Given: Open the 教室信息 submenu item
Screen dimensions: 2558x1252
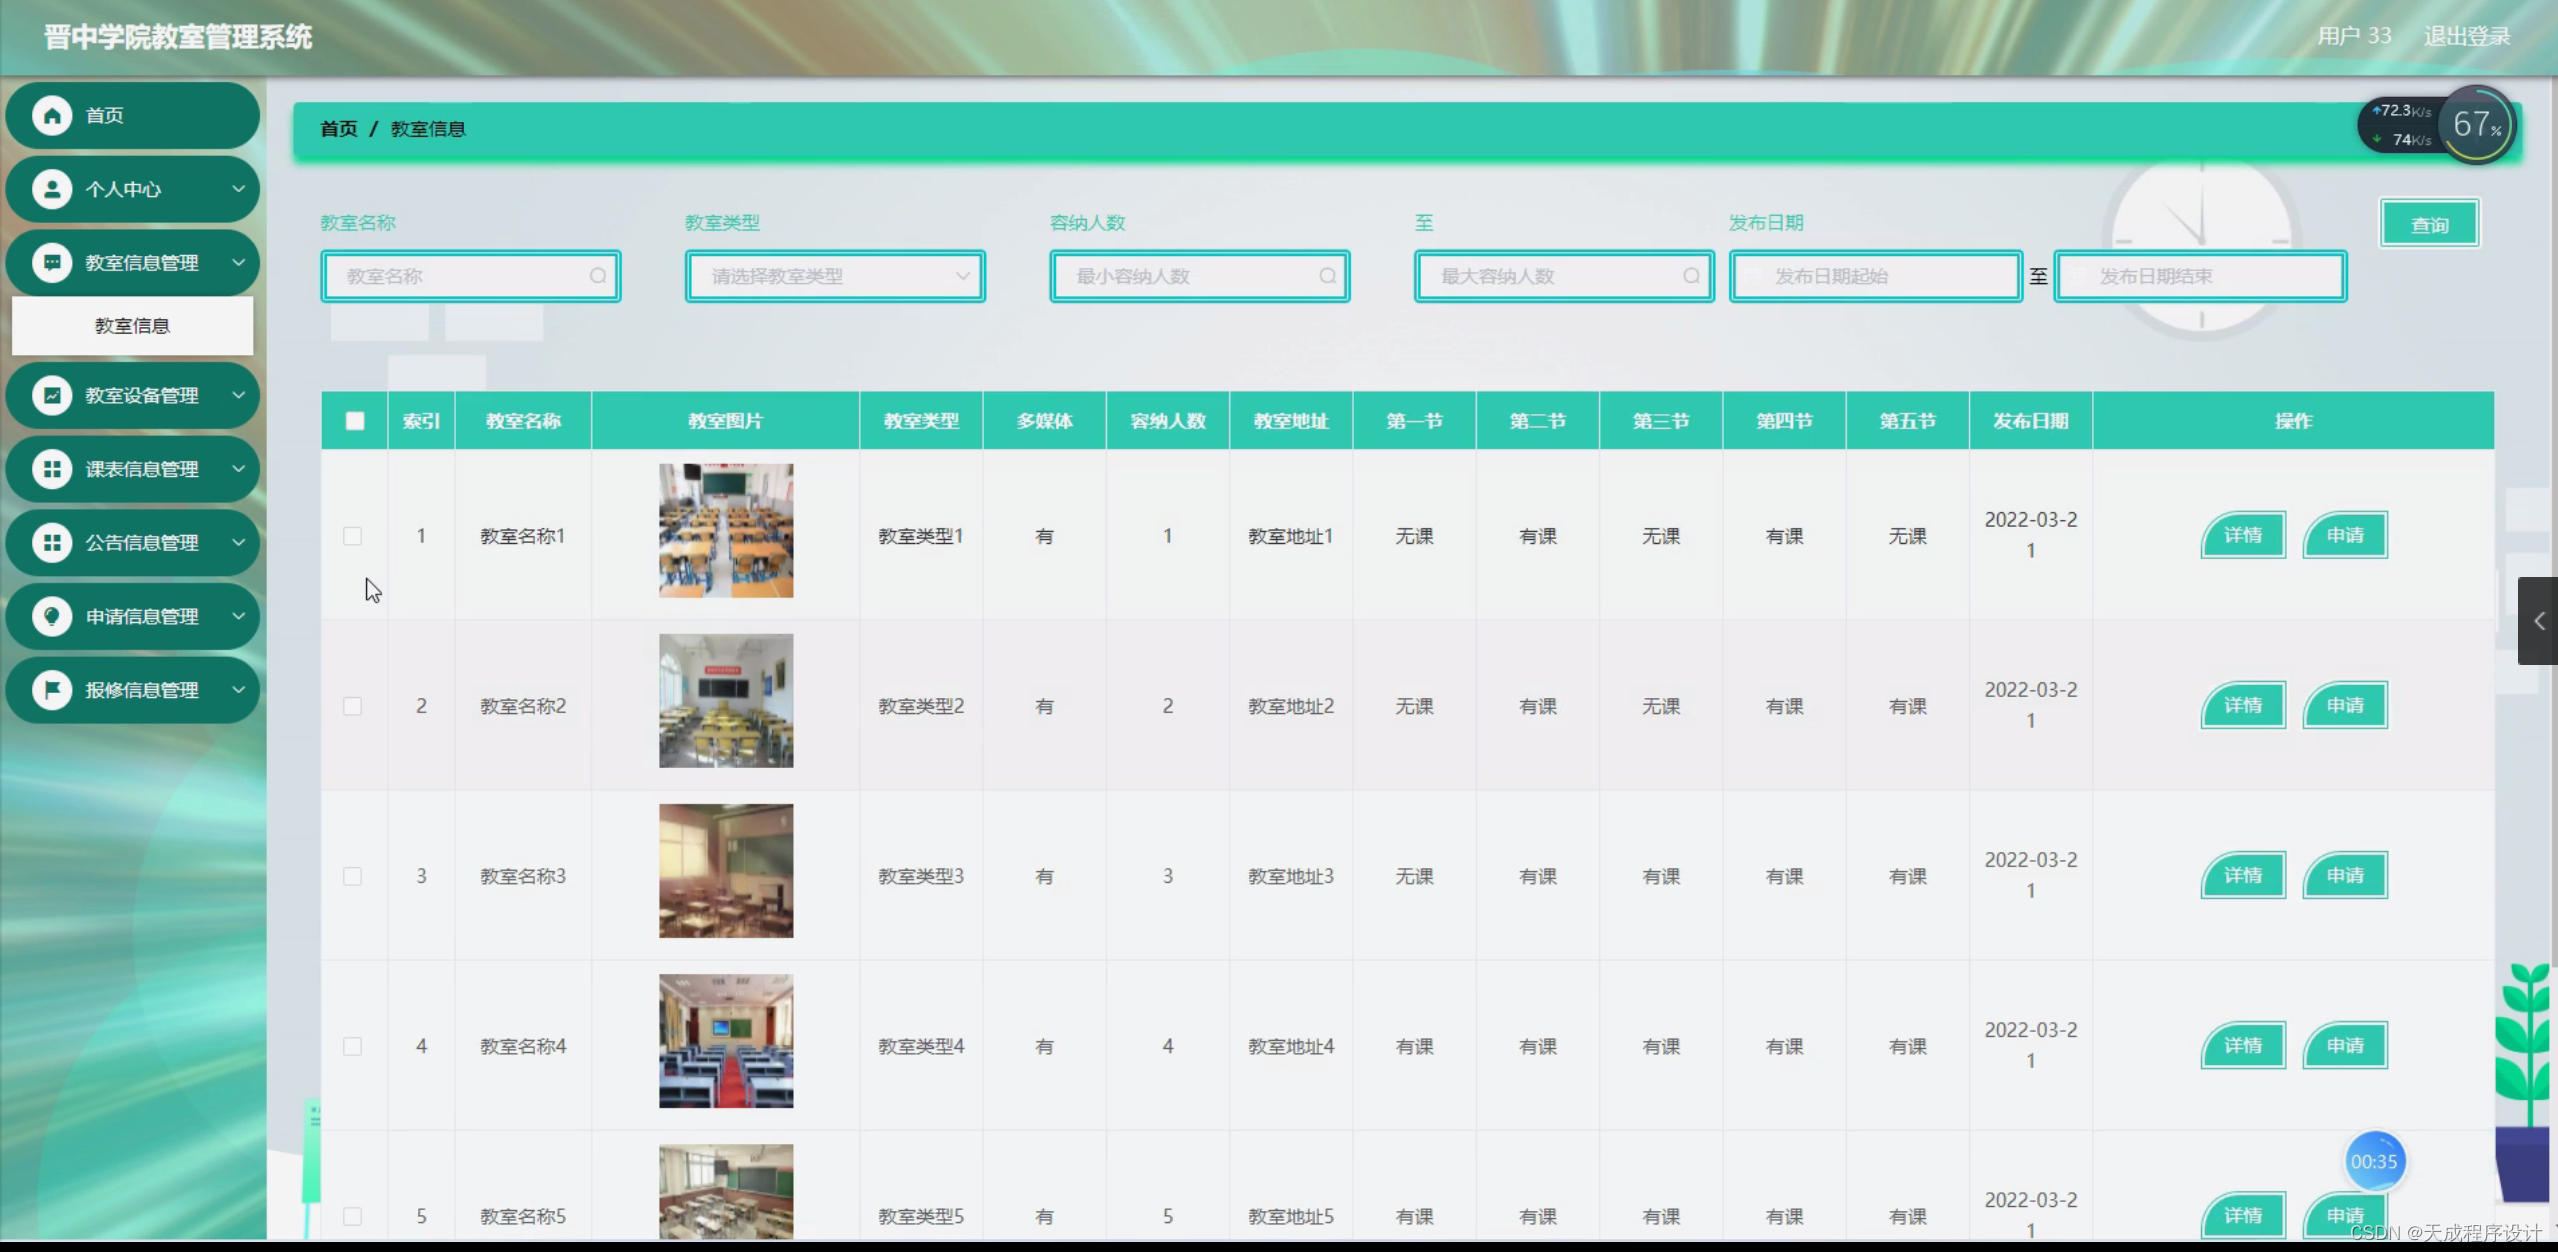Looking at the screenshot, I should click(132, 326).
